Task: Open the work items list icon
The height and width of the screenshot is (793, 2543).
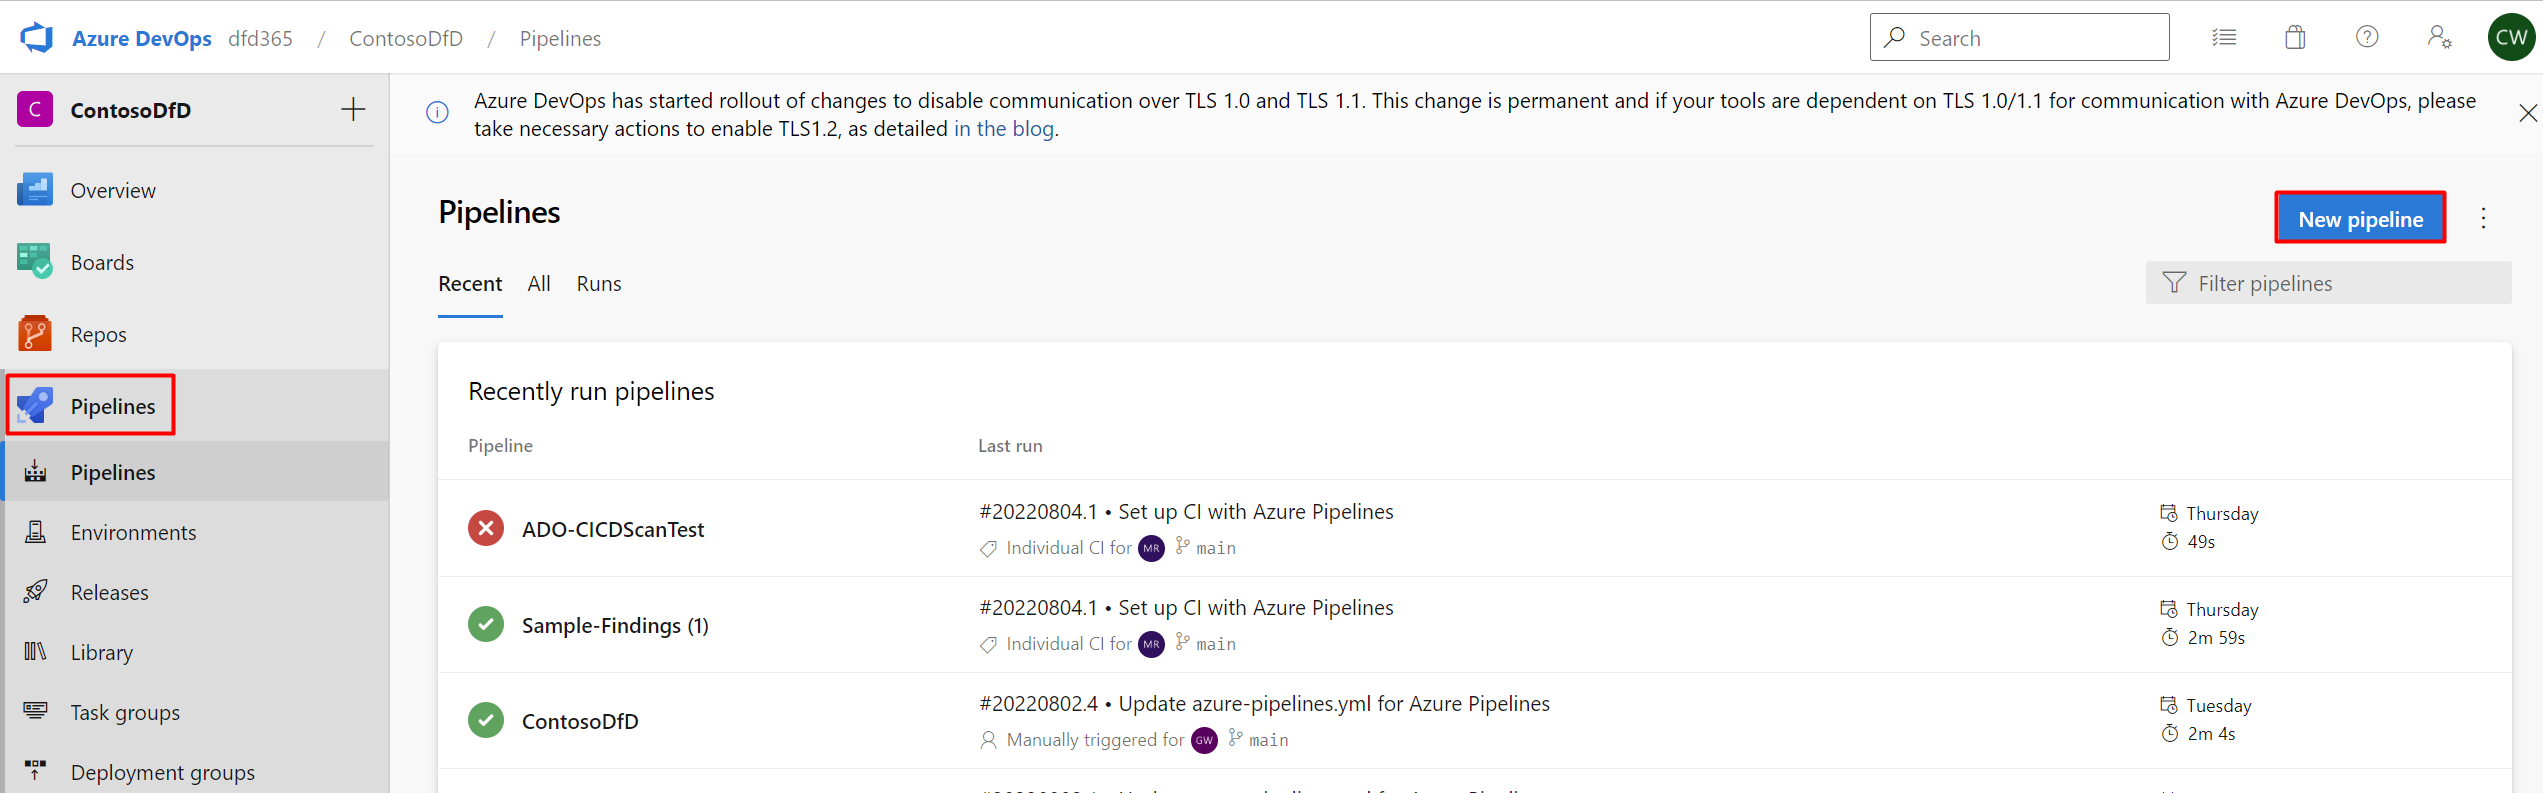Action: (2224, 38)
